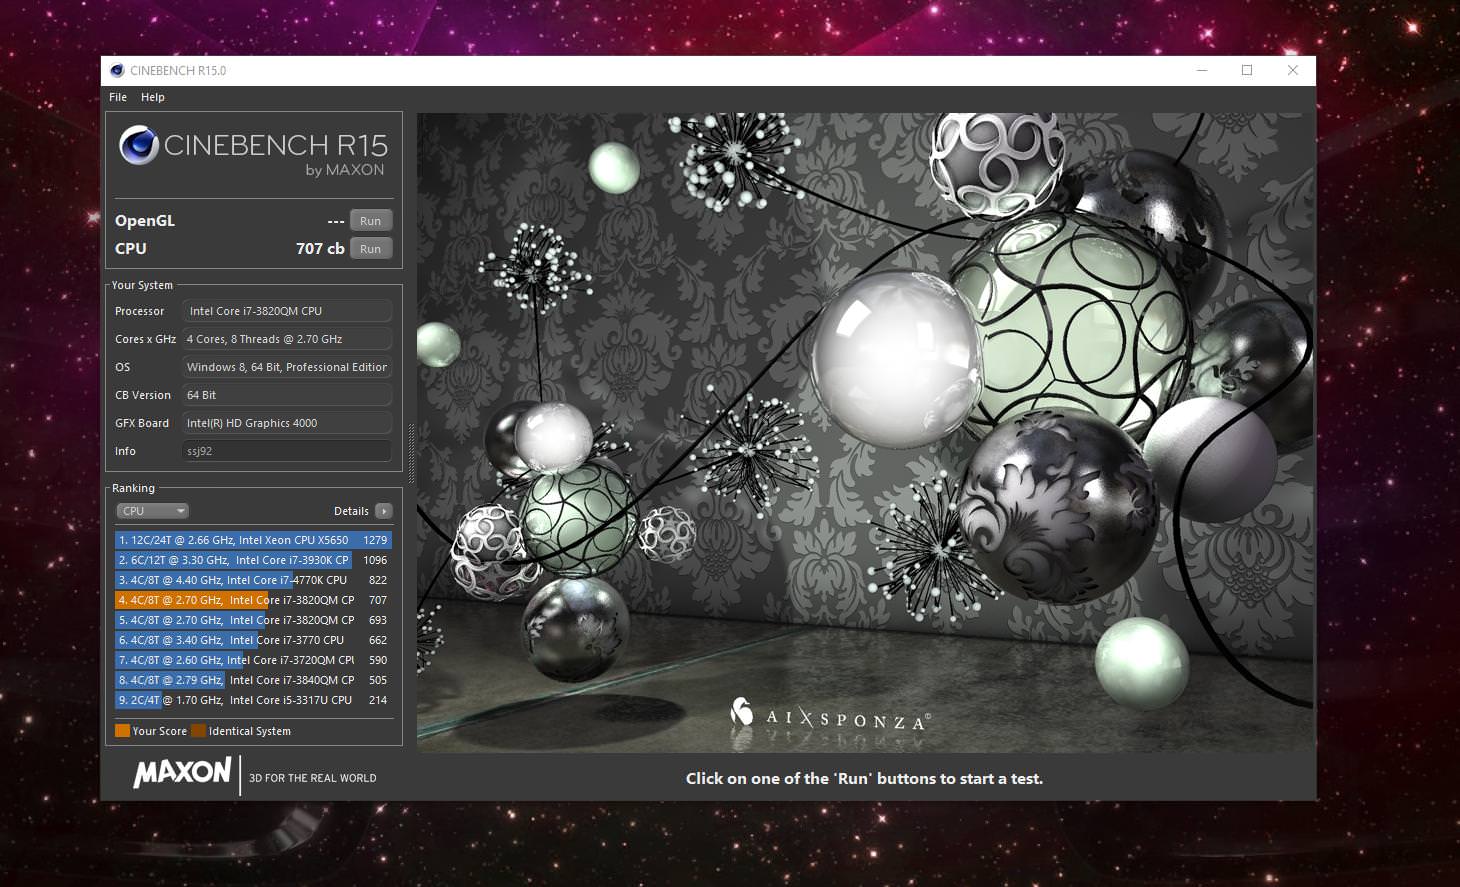Click the Cinebench logo icon in the header
Image resolution: width=1460 pixels, height=887 pixels.
(x=139, y=146)
